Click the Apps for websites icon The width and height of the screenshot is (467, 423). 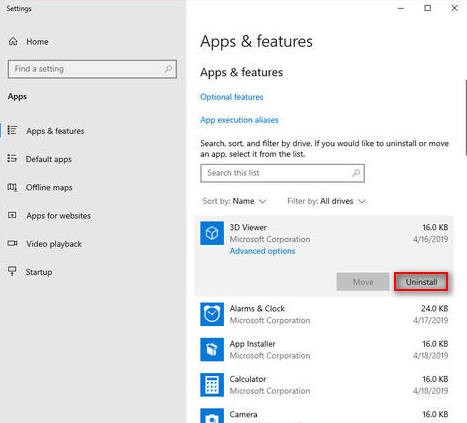[12, 215]
